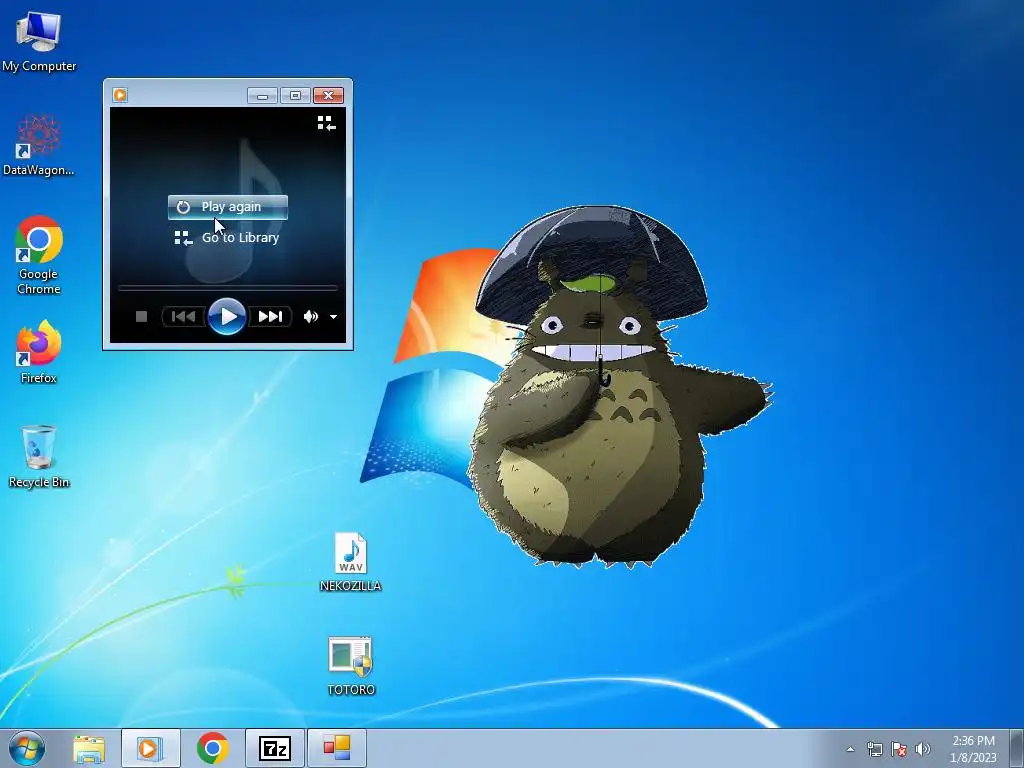Close the Media Player window
Viewport: 1024px width, 768px height.
point(328,95)
